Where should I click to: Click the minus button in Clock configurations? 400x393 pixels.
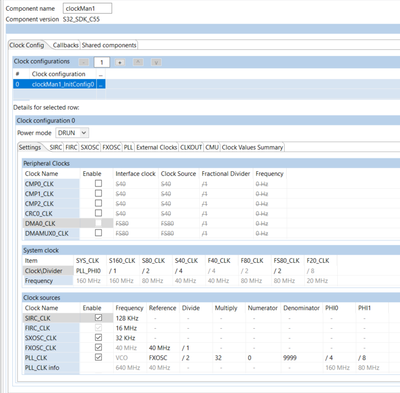pyautogui.click(x=84, y=62)
